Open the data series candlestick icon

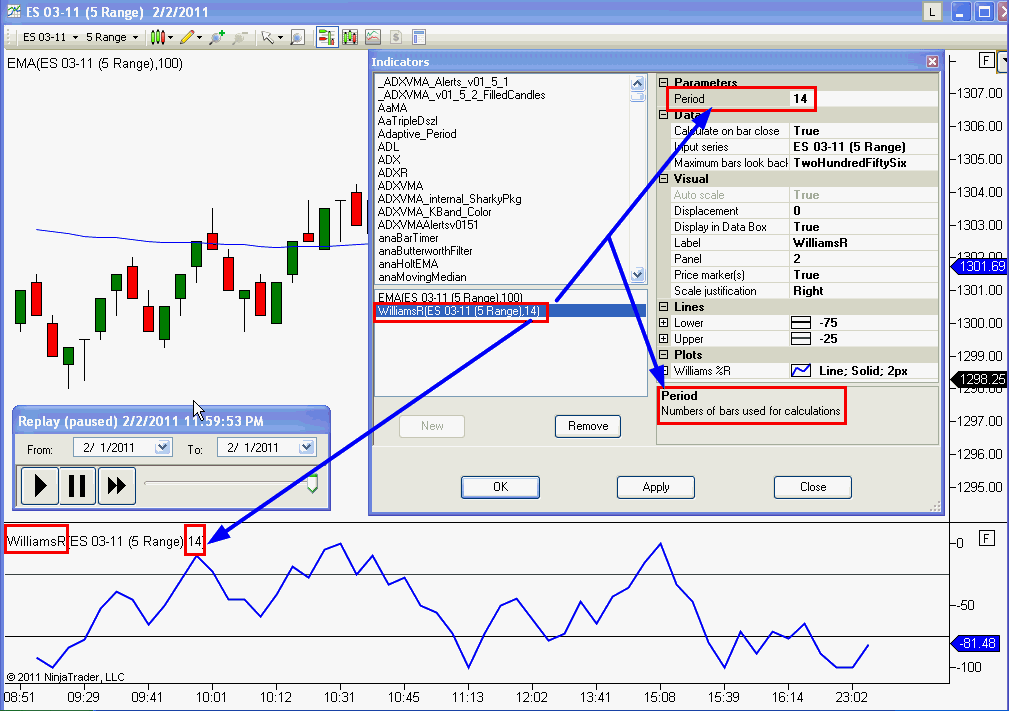tap(350, 37)
